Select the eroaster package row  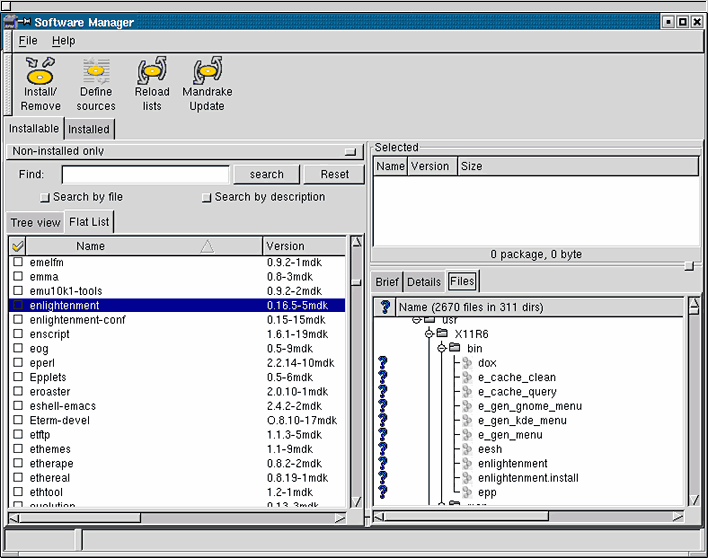(x=177, y=391)
